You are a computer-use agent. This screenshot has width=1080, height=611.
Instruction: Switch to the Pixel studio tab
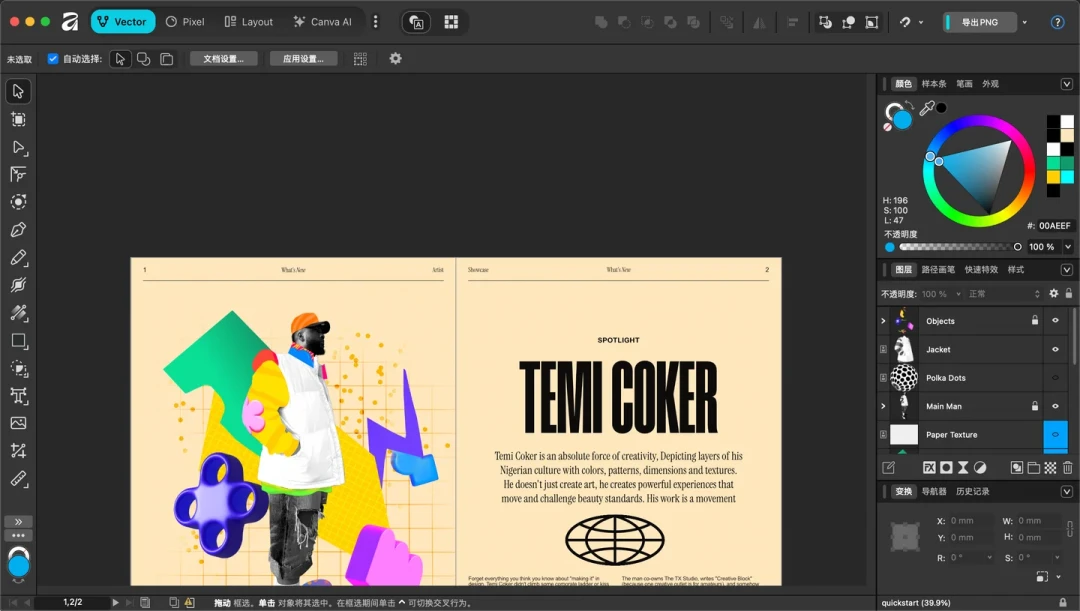click(x=185, y=22)
